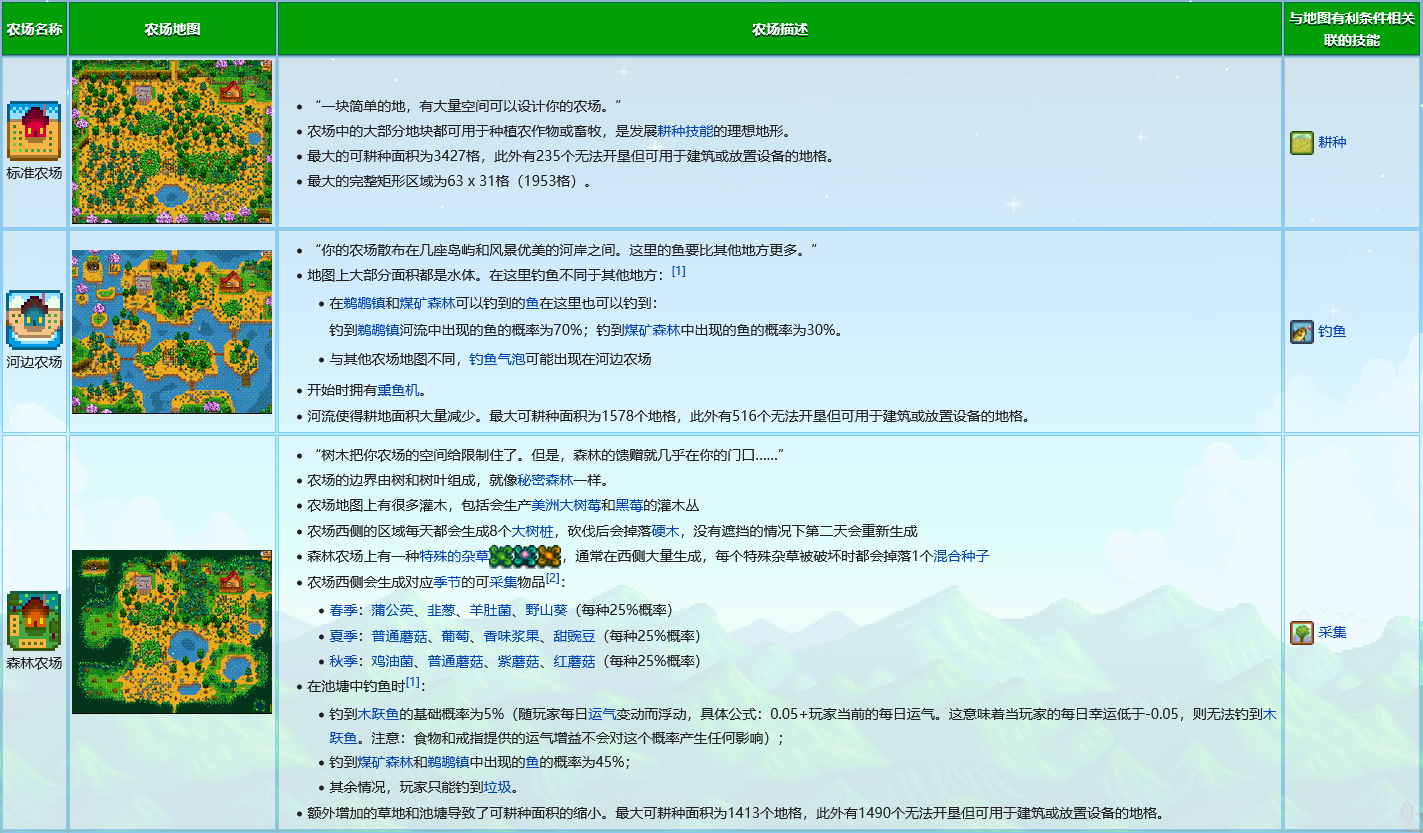Open the 野山葵 link

(x=546, y=610)
